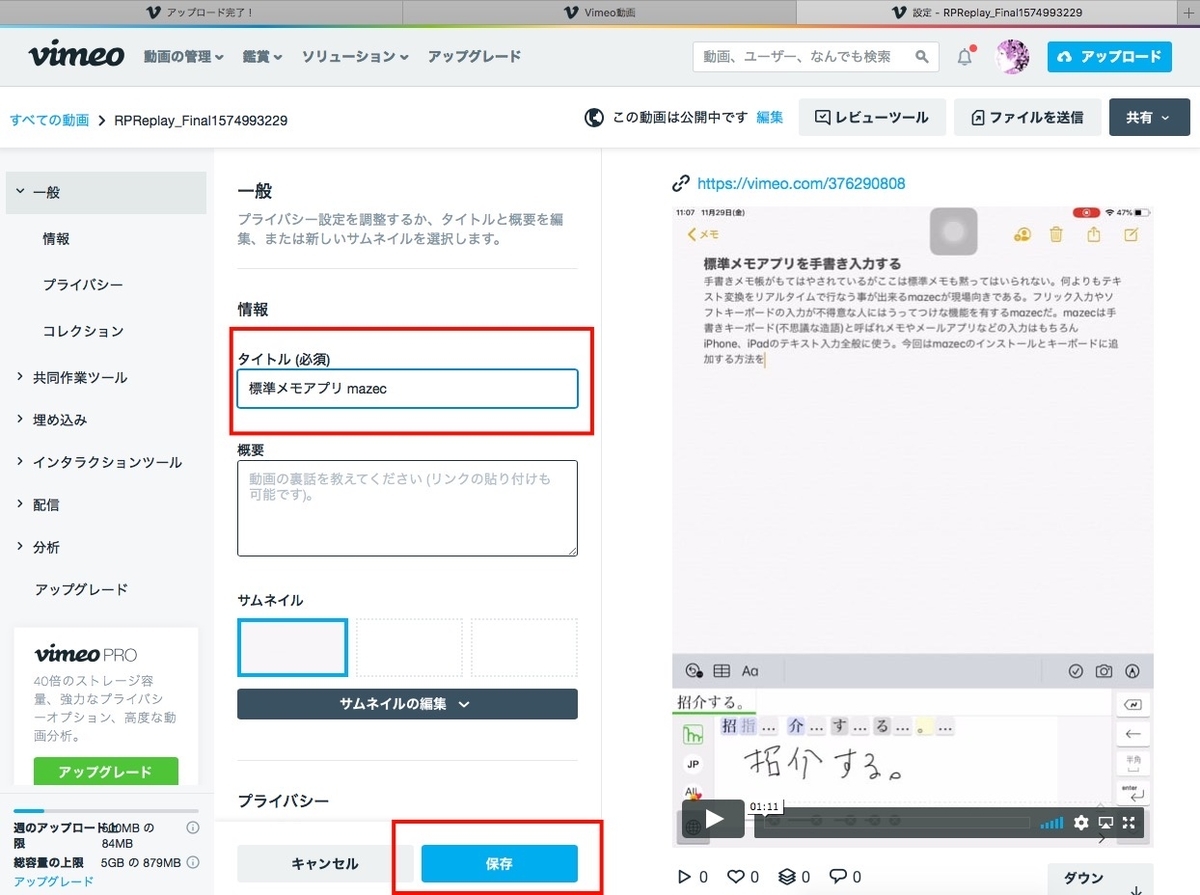
Task: Collapse the 一般 sidebar section
Action: (x=106, y=192)
